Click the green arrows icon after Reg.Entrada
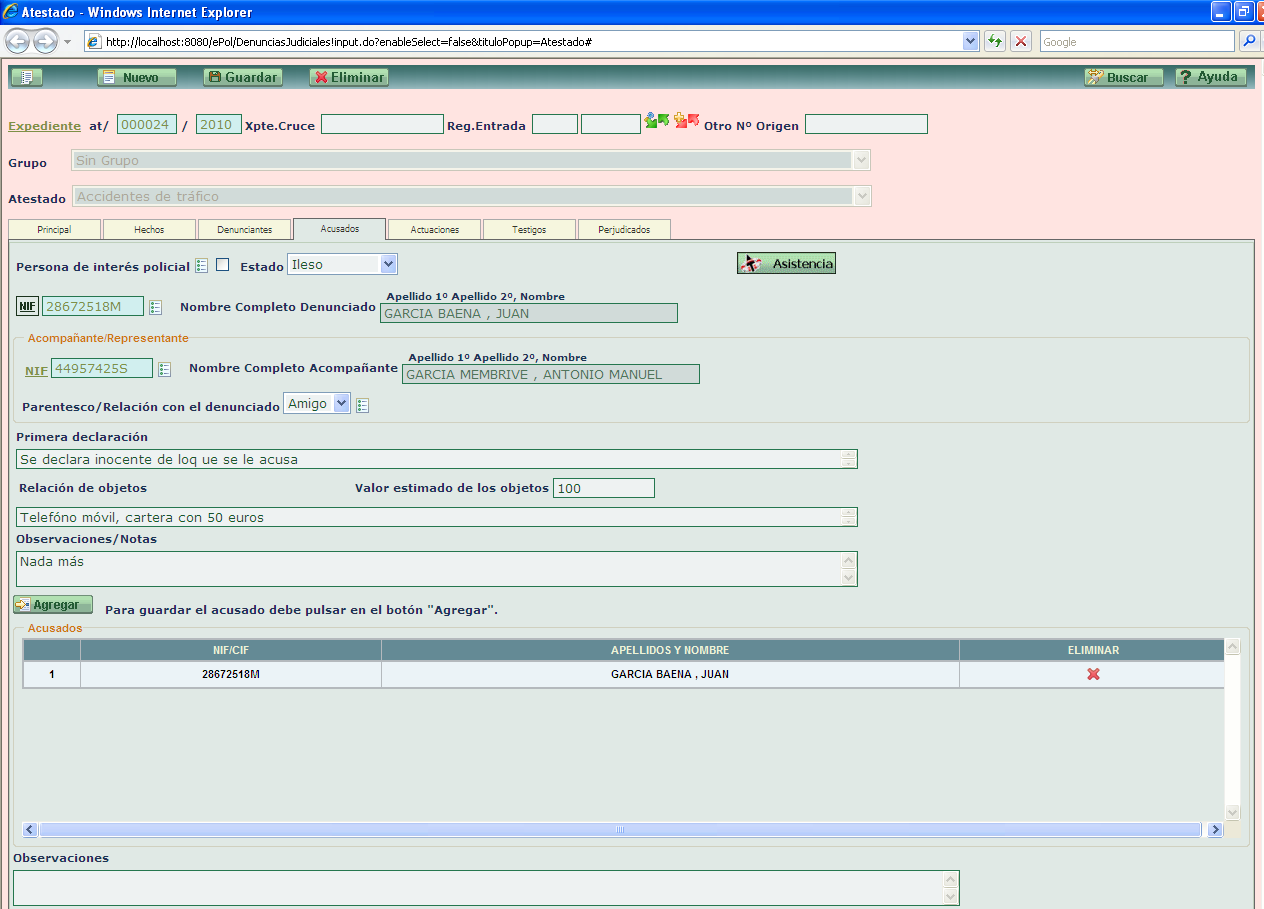 657,121
